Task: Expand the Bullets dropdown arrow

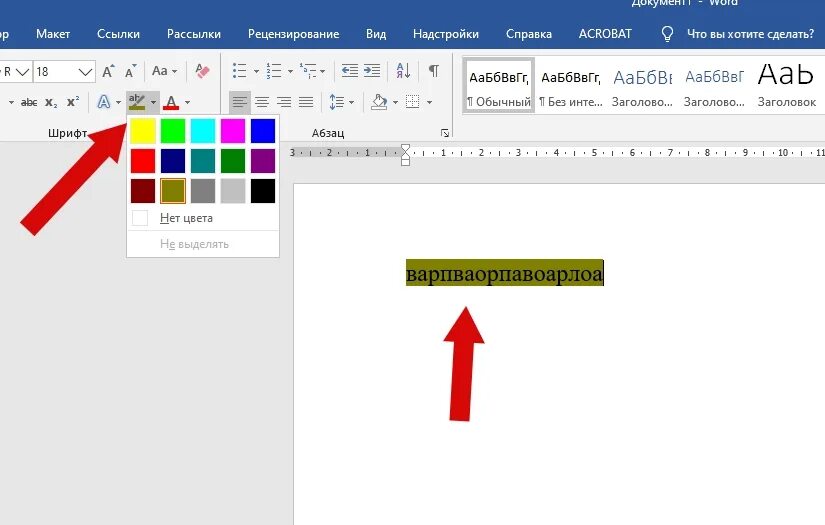Action: click(256, 72)
